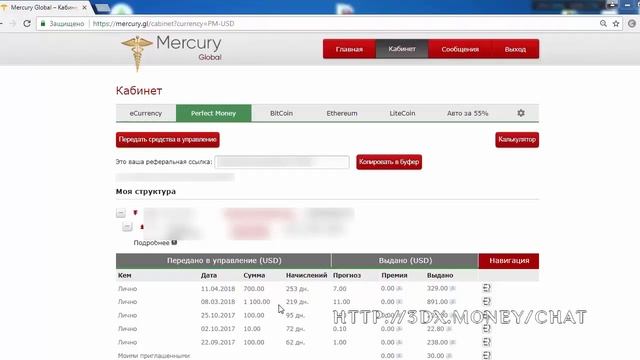Viewport: 640px width, 360px height.
Task: Click the date cell 11.04.2018
Action: [x=218, y=289]
